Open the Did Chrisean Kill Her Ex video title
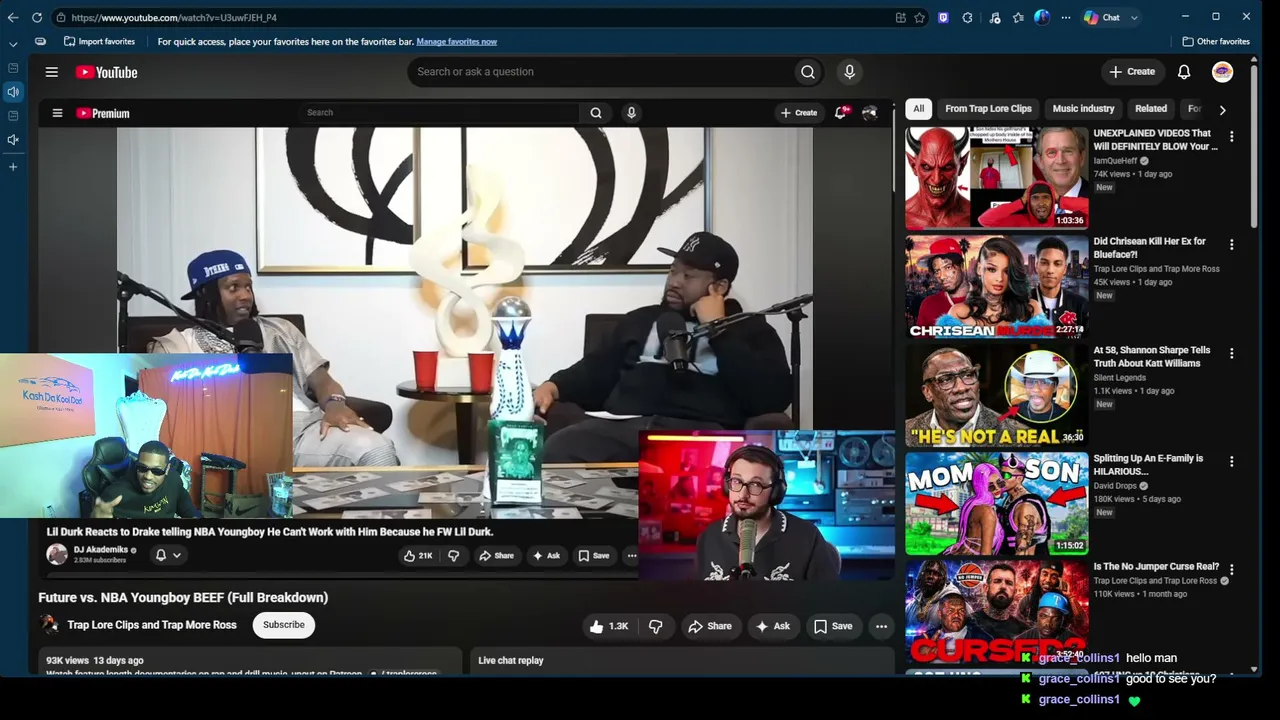 [x=1149, y=248]
